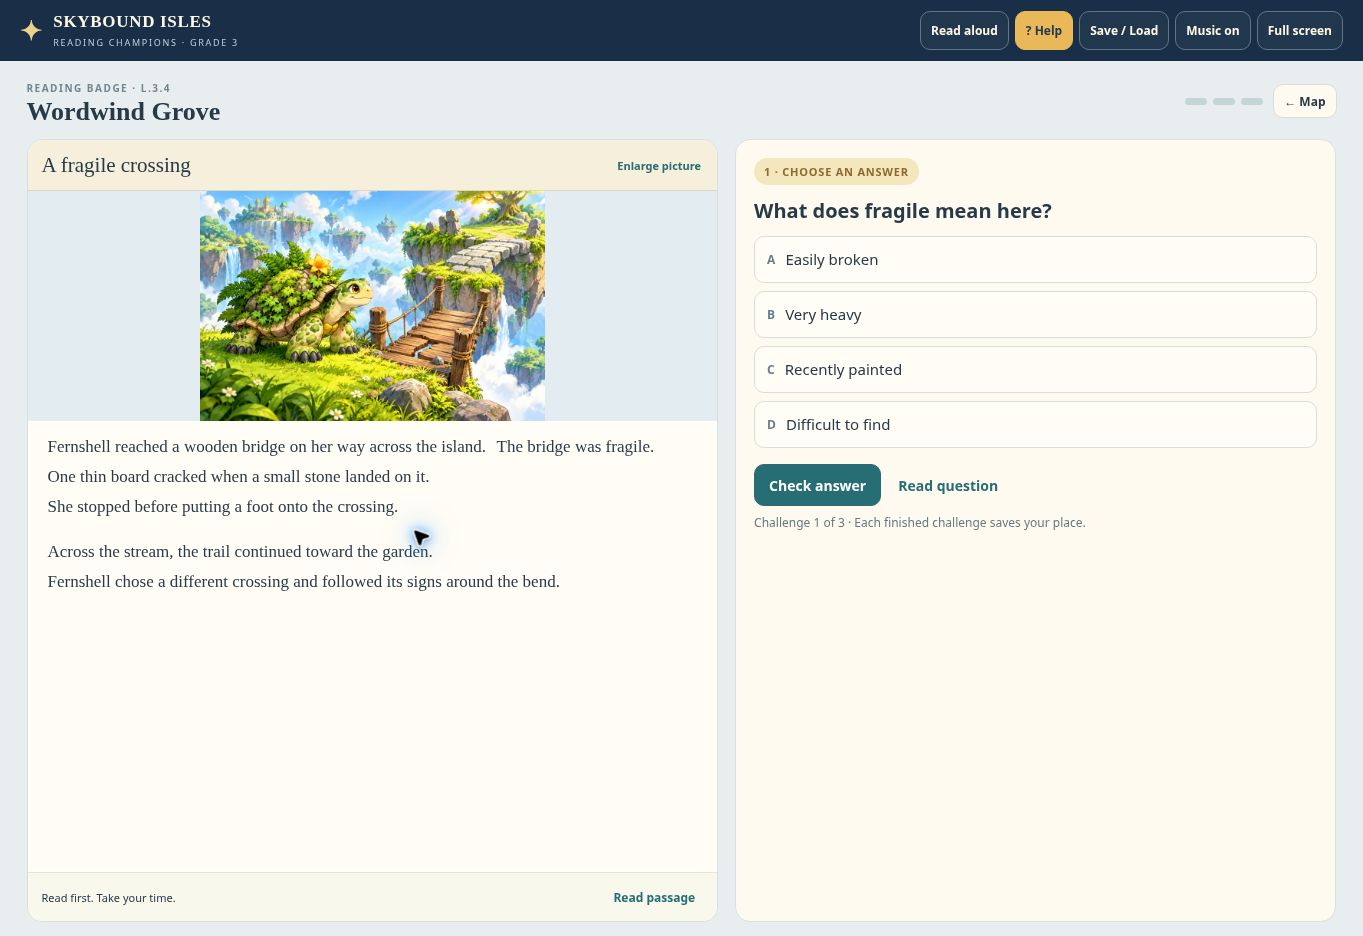Click the Read question link
The image size is (1363, 936).
948,485
